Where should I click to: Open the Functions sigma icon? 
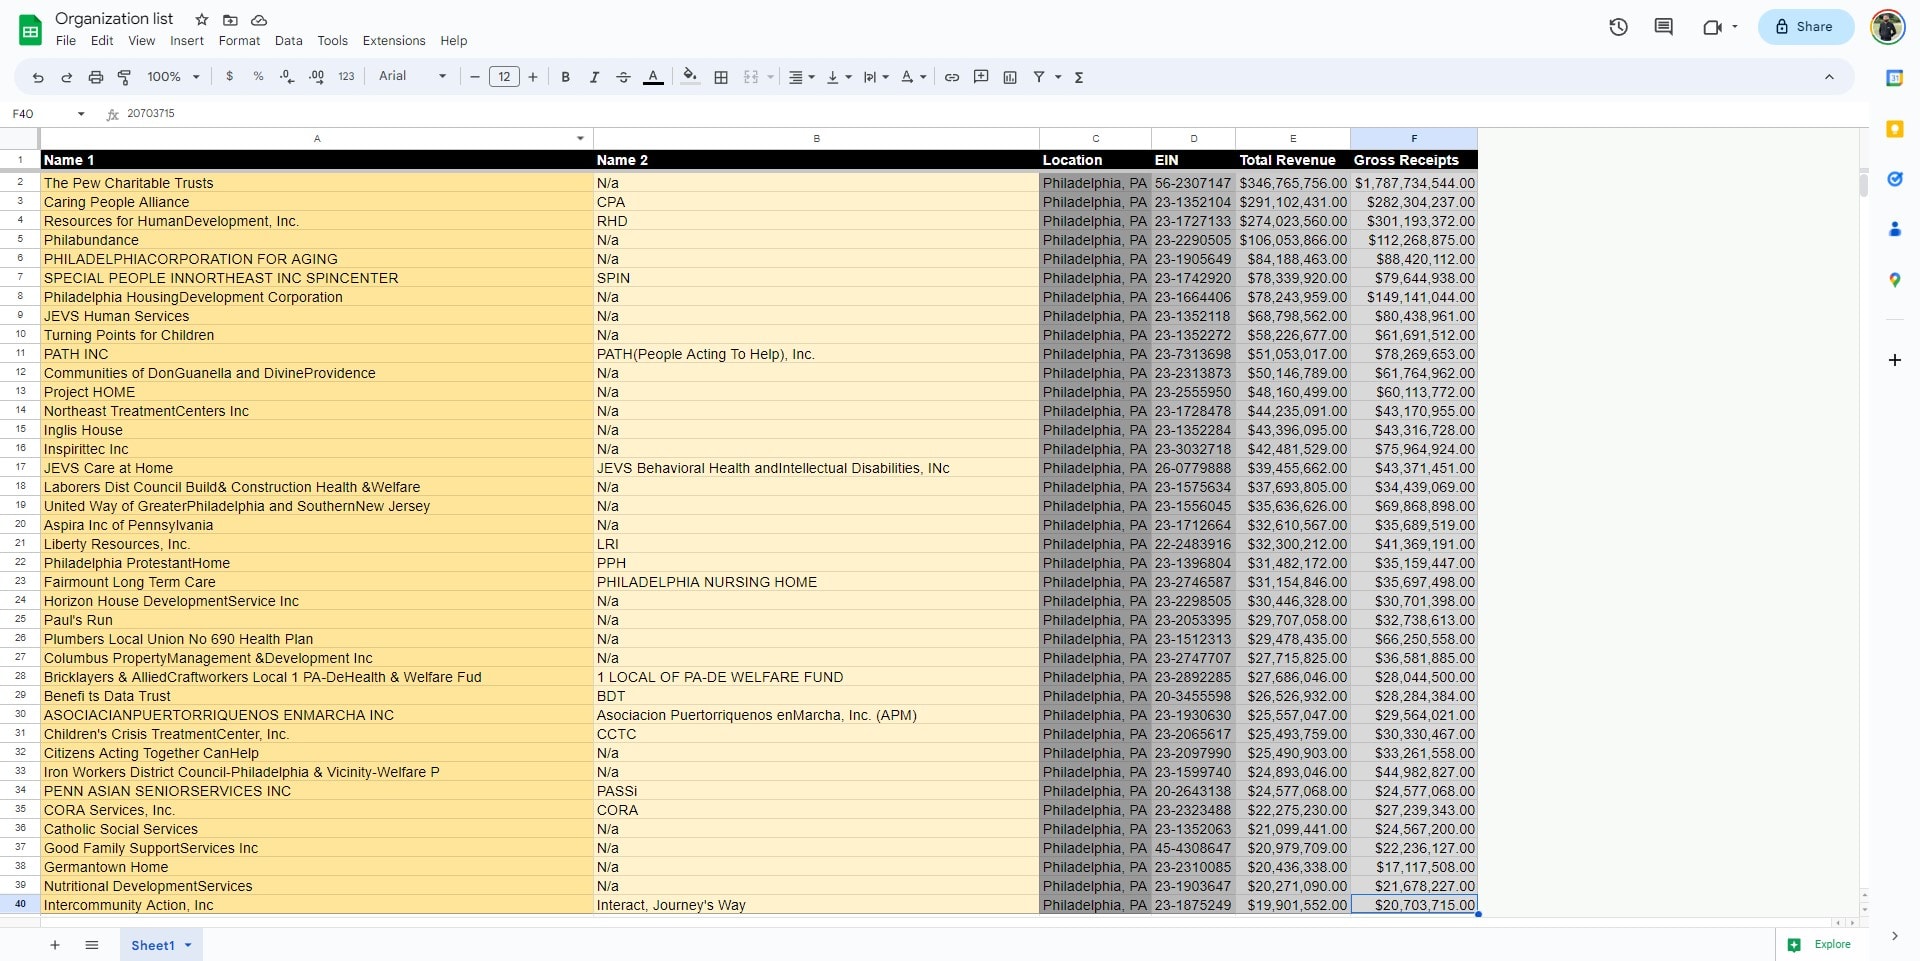click(x=1079, y=77)
